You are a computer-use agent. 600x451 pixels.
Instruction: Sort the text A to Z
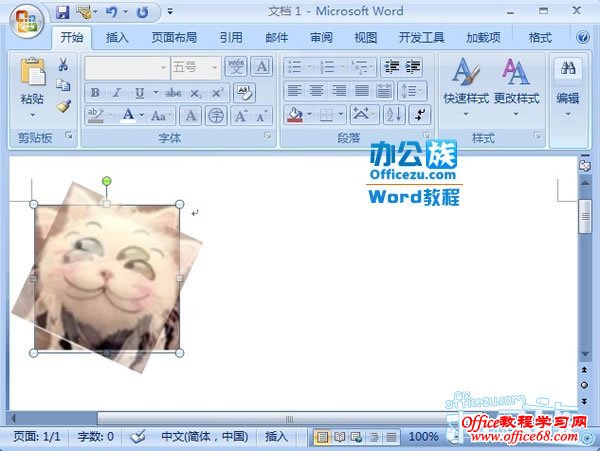coord(394,115)
